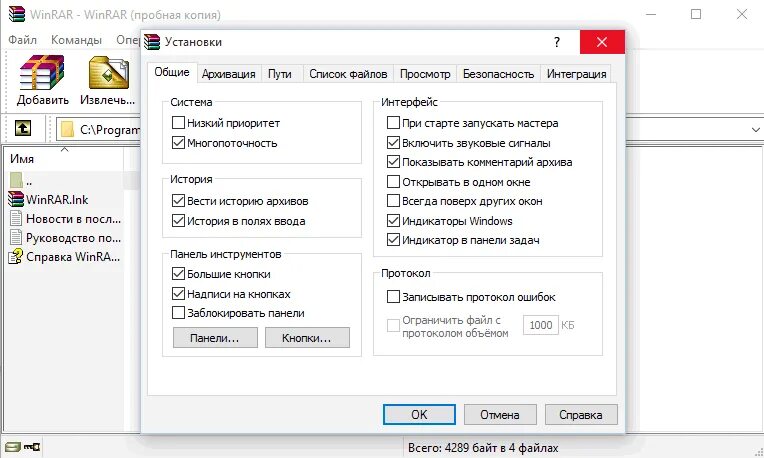Click the question mark help button in the dialog

pos(557,42)
